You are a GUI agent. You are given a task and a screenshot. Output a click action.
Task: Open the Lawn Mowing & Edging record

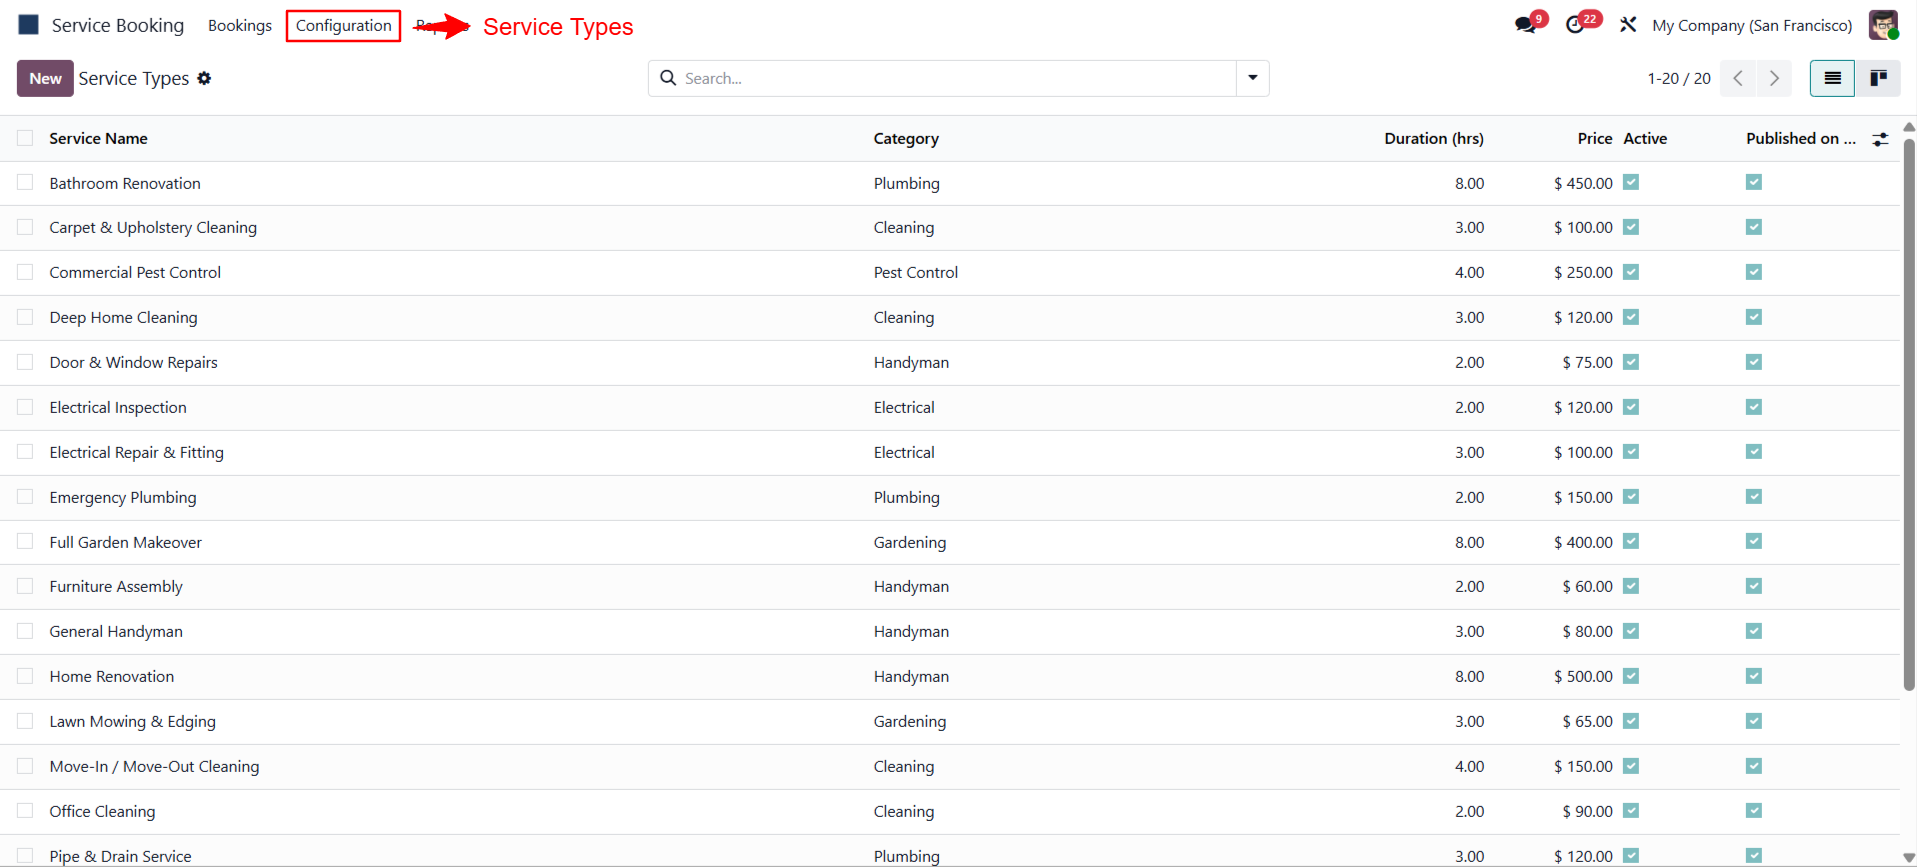tap(133, 721)
